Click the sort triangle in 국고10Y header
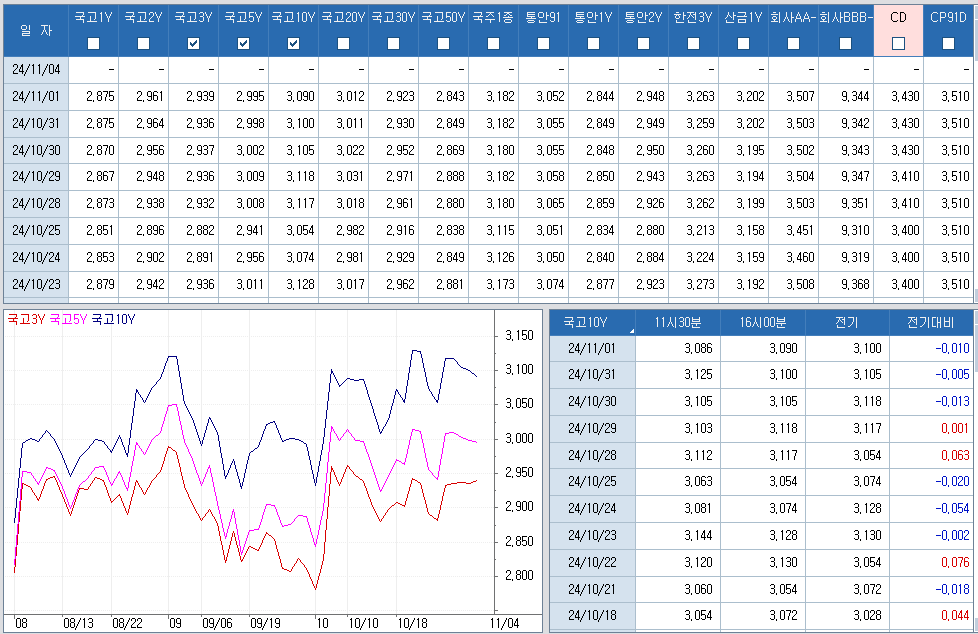This screenshot has height=634, width=978. click(632, 329)
